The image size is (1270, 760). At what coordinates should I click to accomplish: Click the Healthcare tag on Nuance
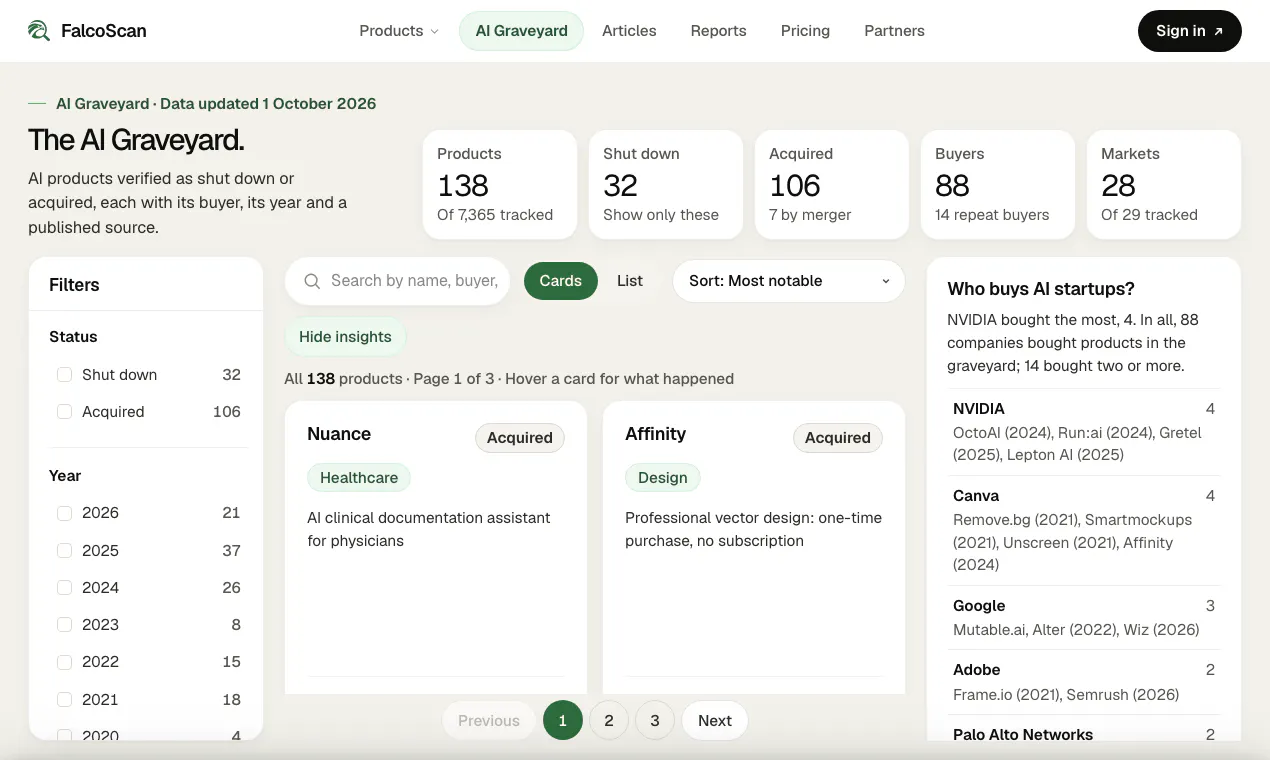click(359, 478)
